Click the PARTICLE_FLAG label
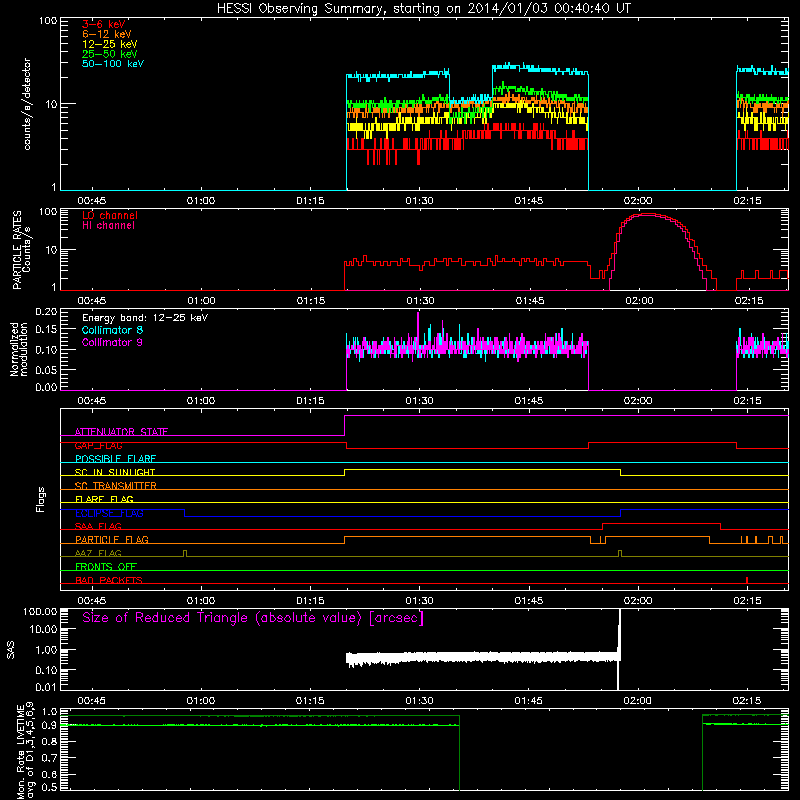This screenshot has height=800, width=800. click(112, 539)
